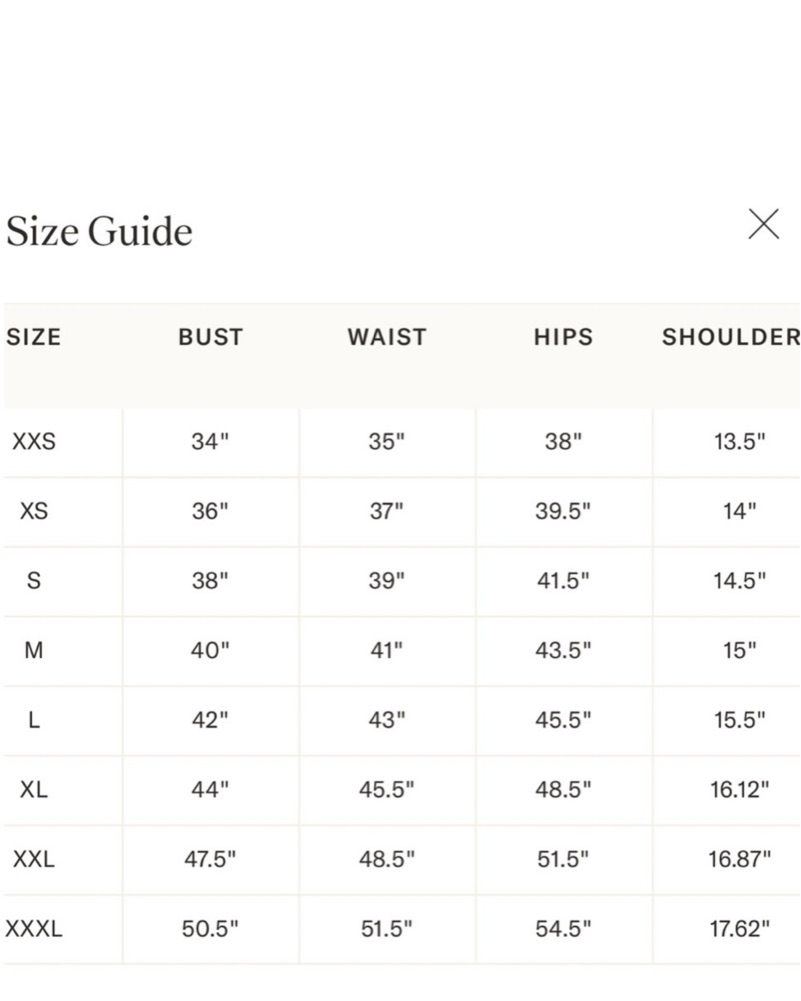Viewport: 801px width, 1001px height.
Task: Select the HIPS column header
Action: (564, 336)
